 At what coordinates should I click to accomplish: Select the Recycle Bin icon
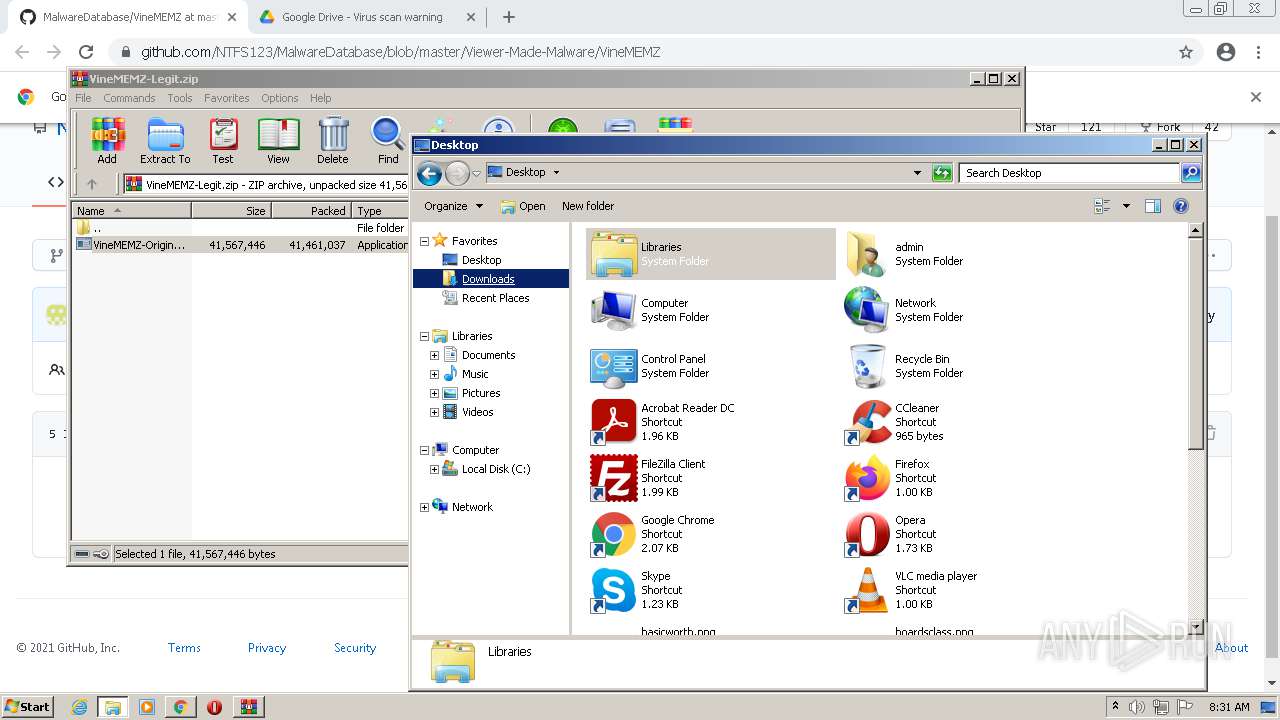(x=868, y=366)
